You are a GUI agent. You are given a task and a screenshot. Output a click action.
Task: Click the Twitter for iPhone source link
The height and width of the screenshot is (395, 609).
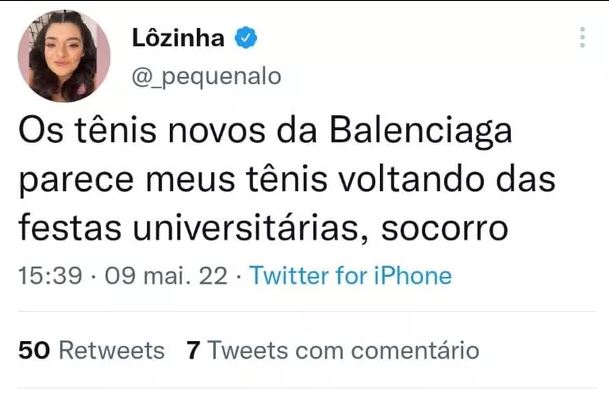pyautogui.click(x=351, y=275)
